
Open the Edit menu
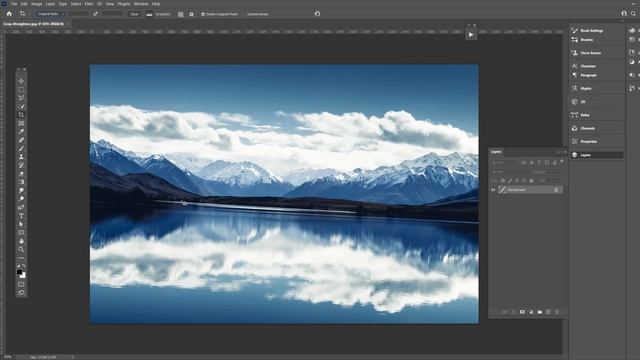24,4
